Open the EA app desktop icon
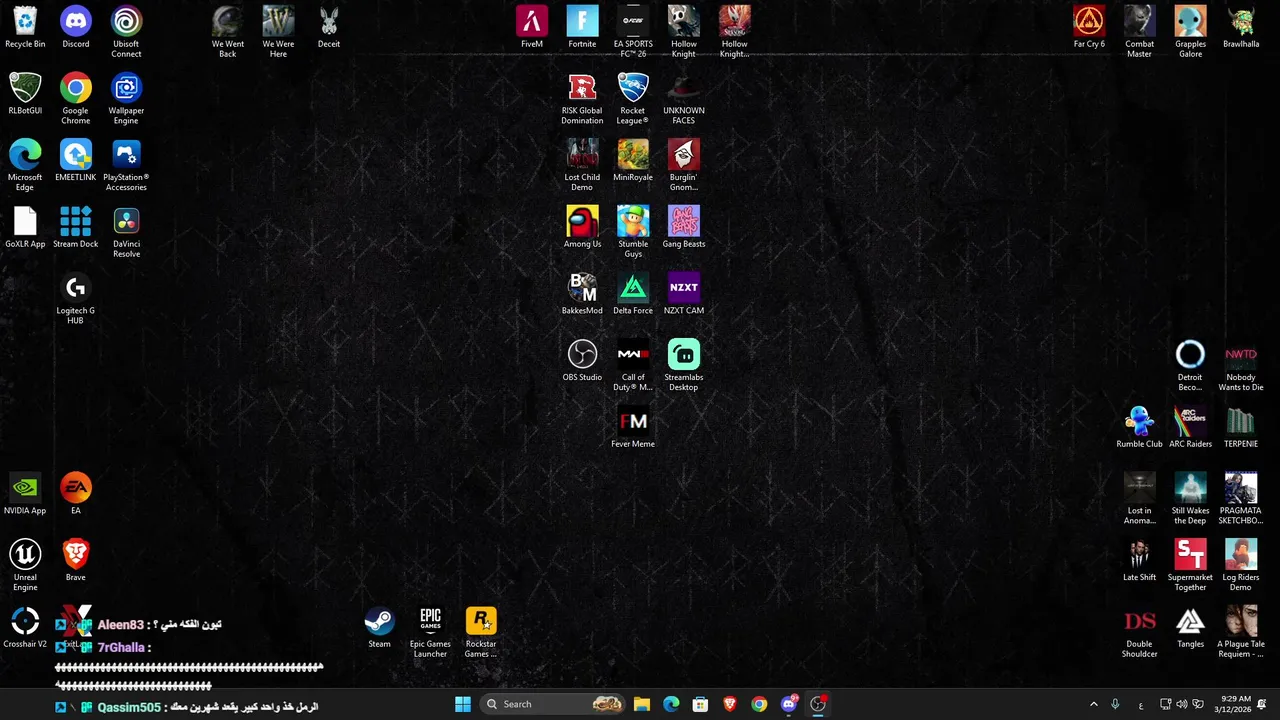Image resolution: width=1280 pixels, height=720 pixels. 76,495
